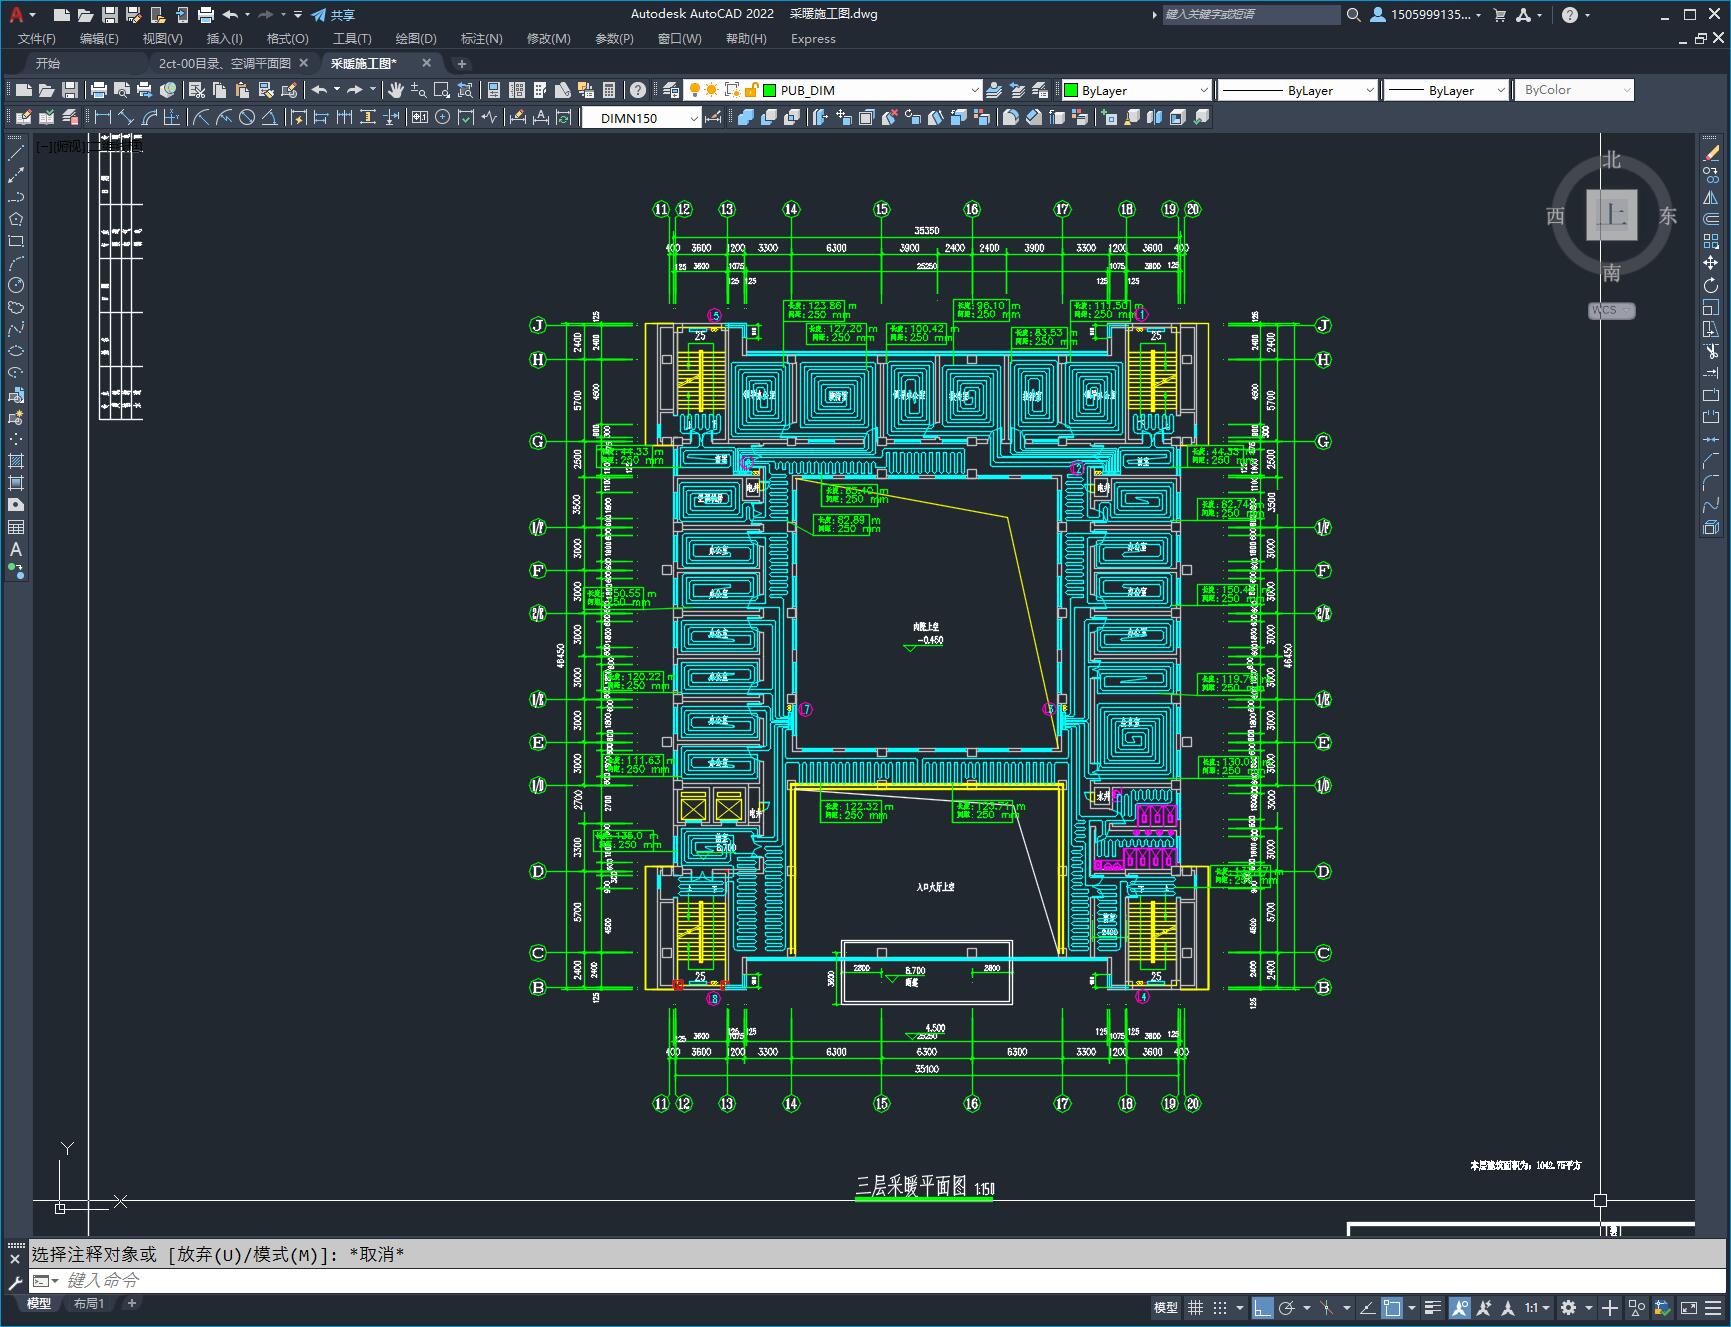This screenshot has width=1731, height=1327.
Task: Select the Table tool
Action: (16, 527)
